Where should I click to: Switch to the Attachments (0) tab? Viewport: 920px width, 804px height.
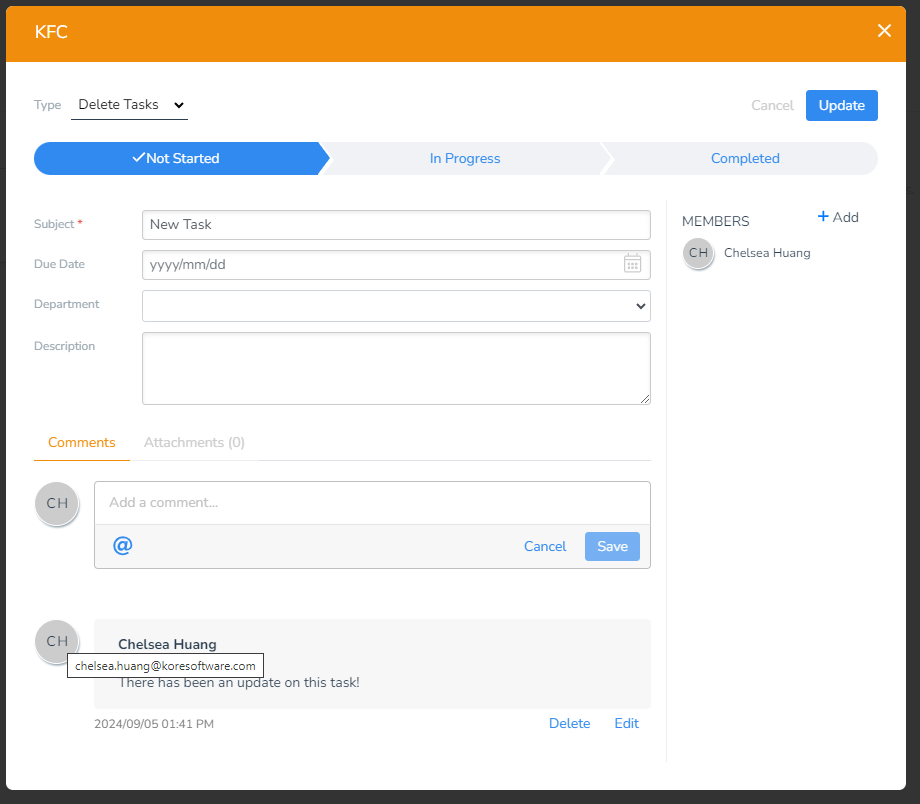point(194,442)
